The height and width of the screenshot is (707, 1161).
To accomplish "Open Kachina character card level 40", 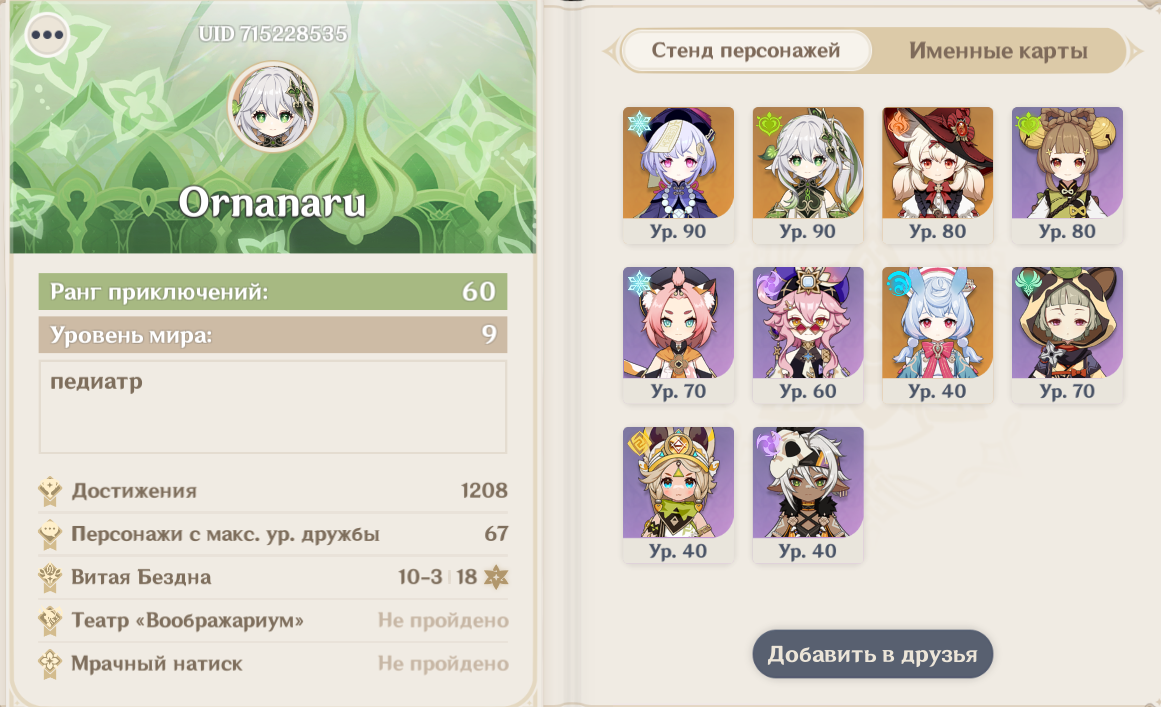I will (x=678, y=495).
